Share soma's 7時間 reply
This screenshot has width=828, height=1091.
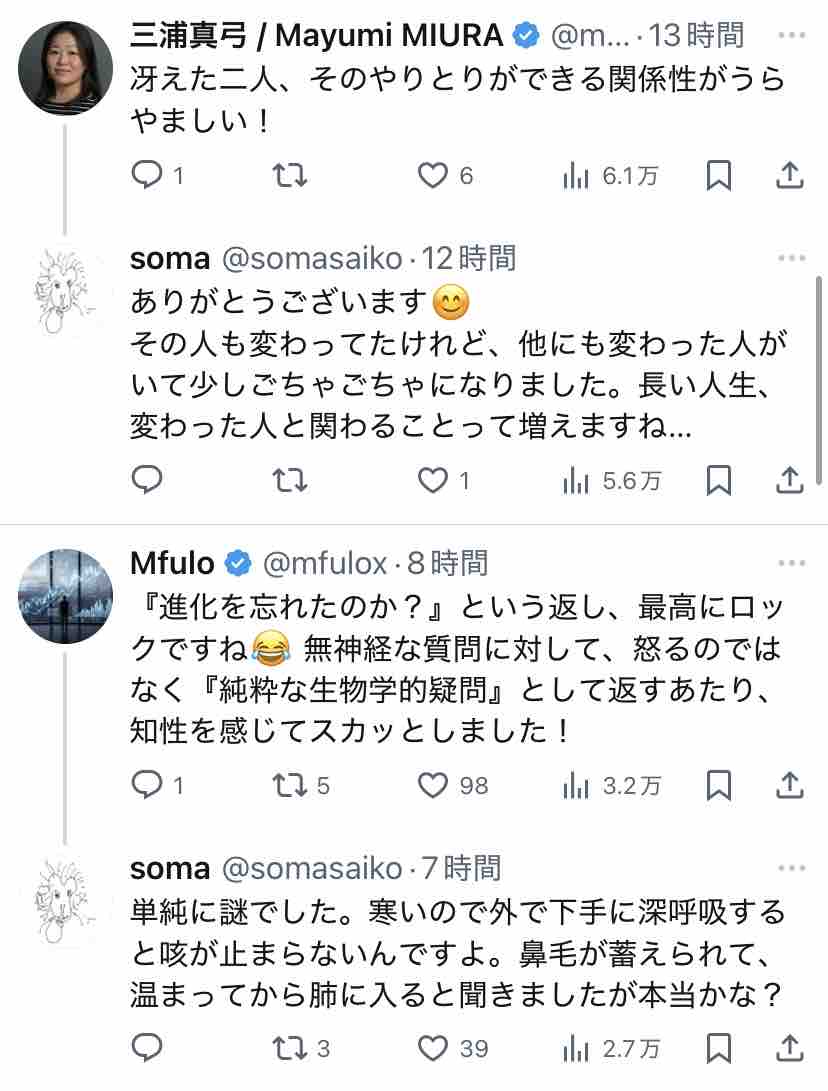click(790, 1048)
